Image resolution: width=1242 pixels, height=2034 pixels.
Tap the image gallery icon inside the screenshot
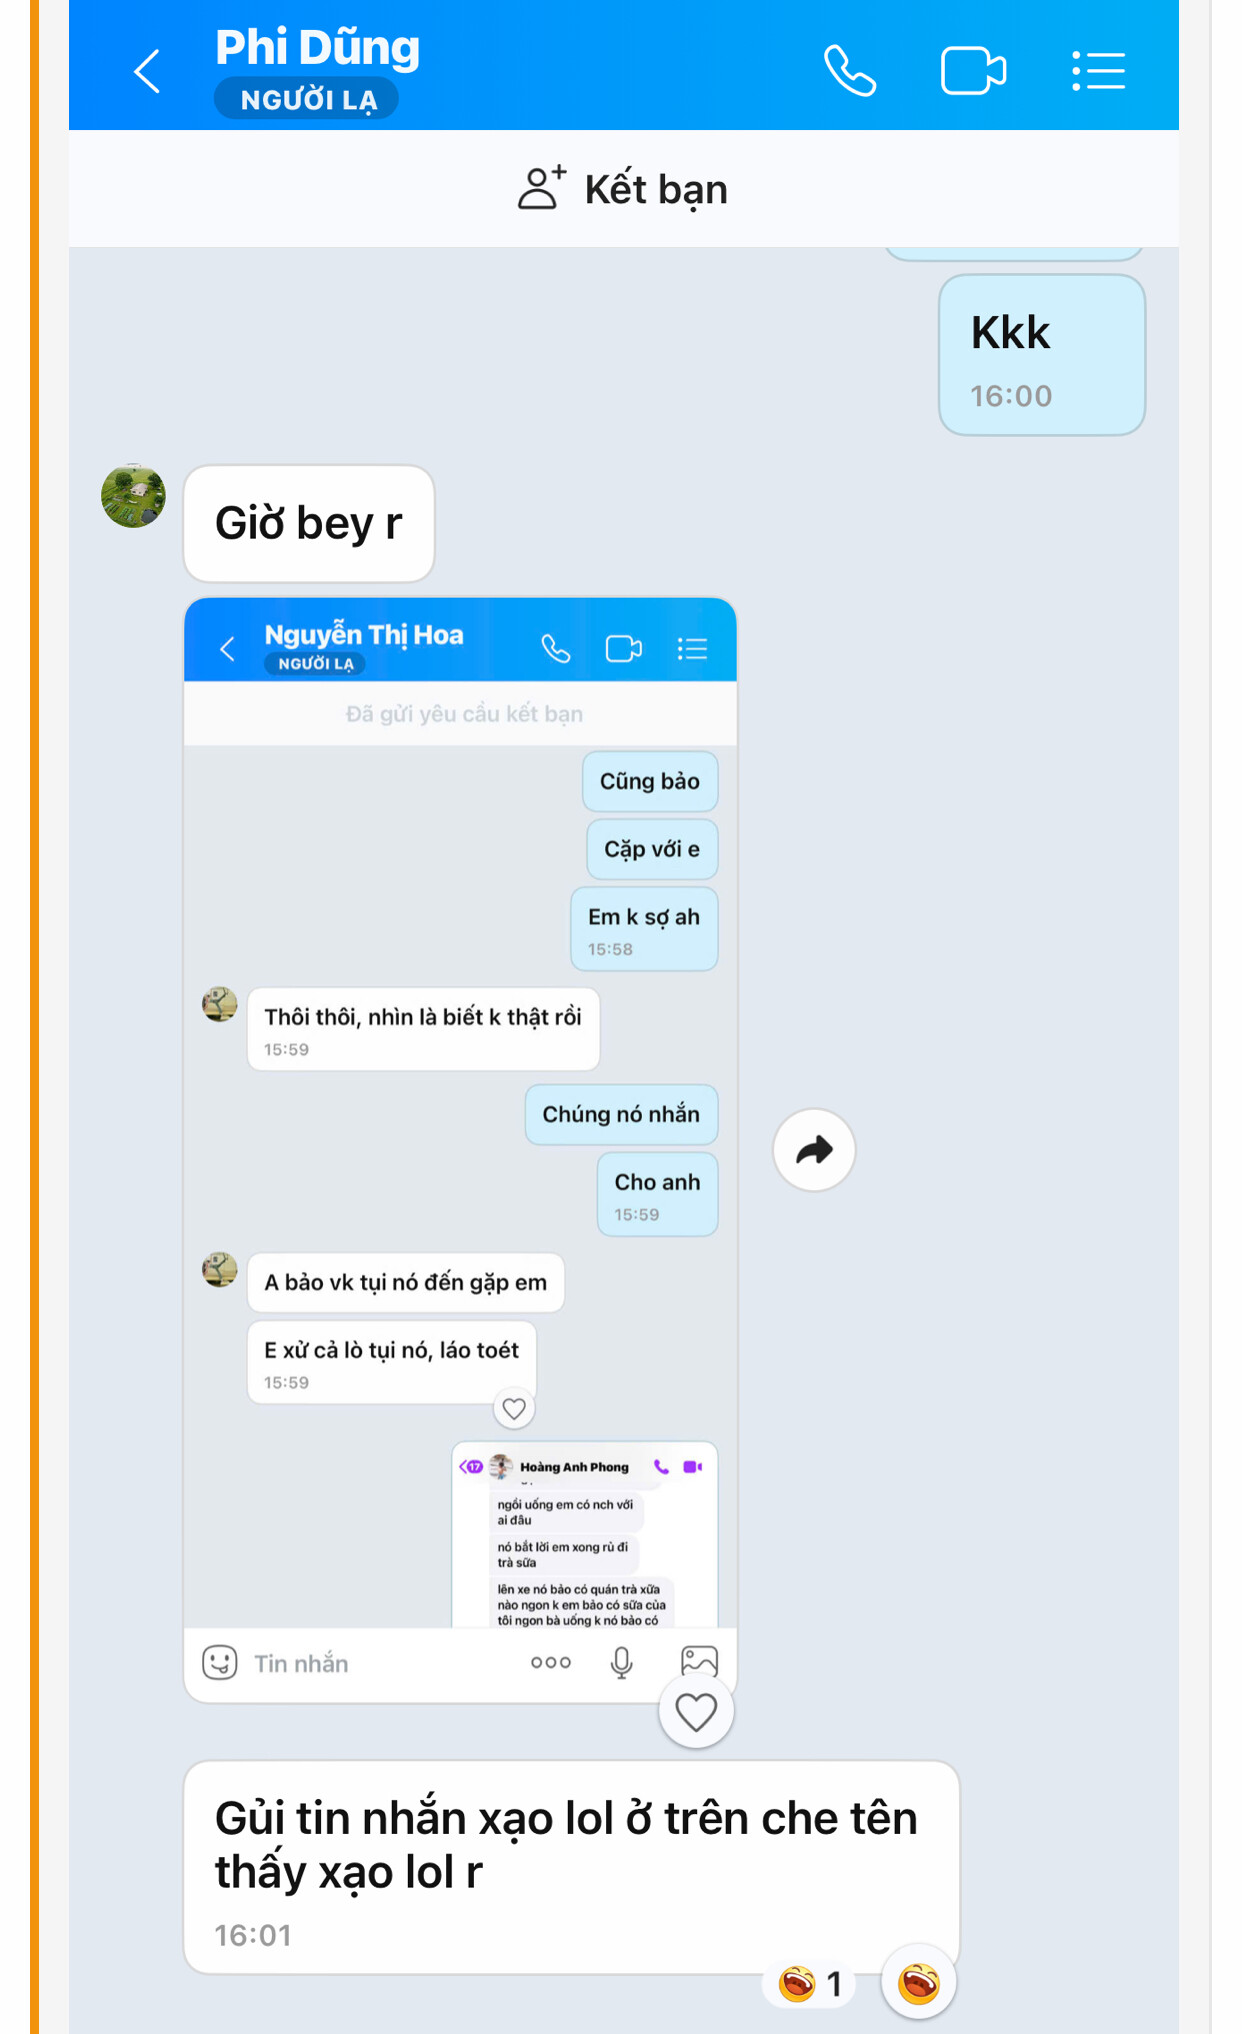pyautogui.click(x=699, y=1662)
